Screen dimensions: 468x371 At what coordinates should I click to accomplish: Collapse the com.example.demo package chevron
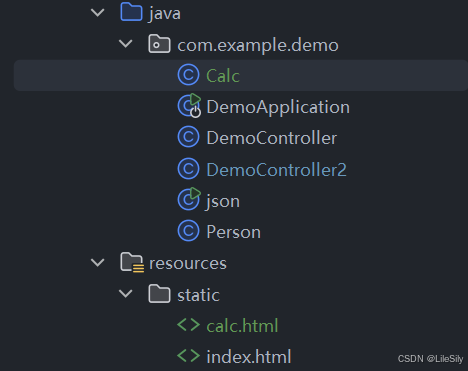coord(126,44)
